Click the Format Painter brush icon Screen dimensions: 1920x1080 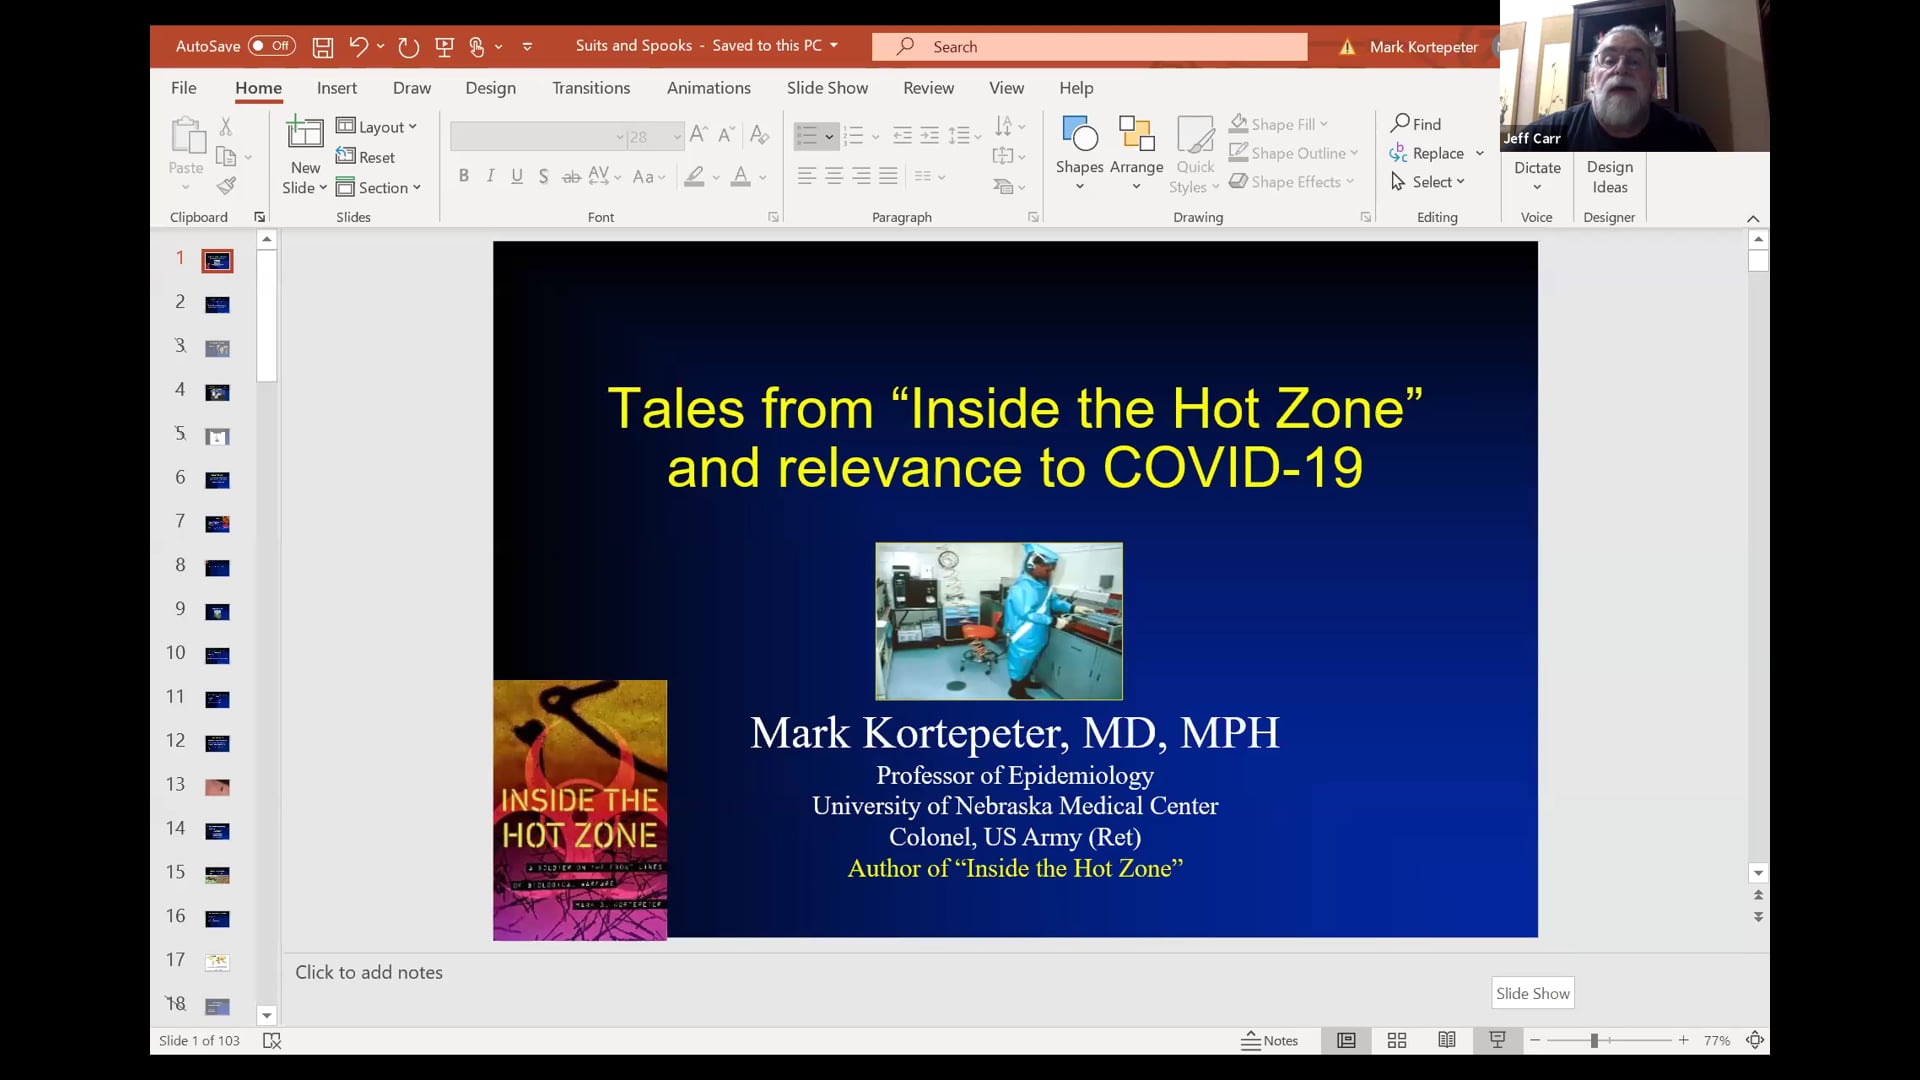click(227, 186)
